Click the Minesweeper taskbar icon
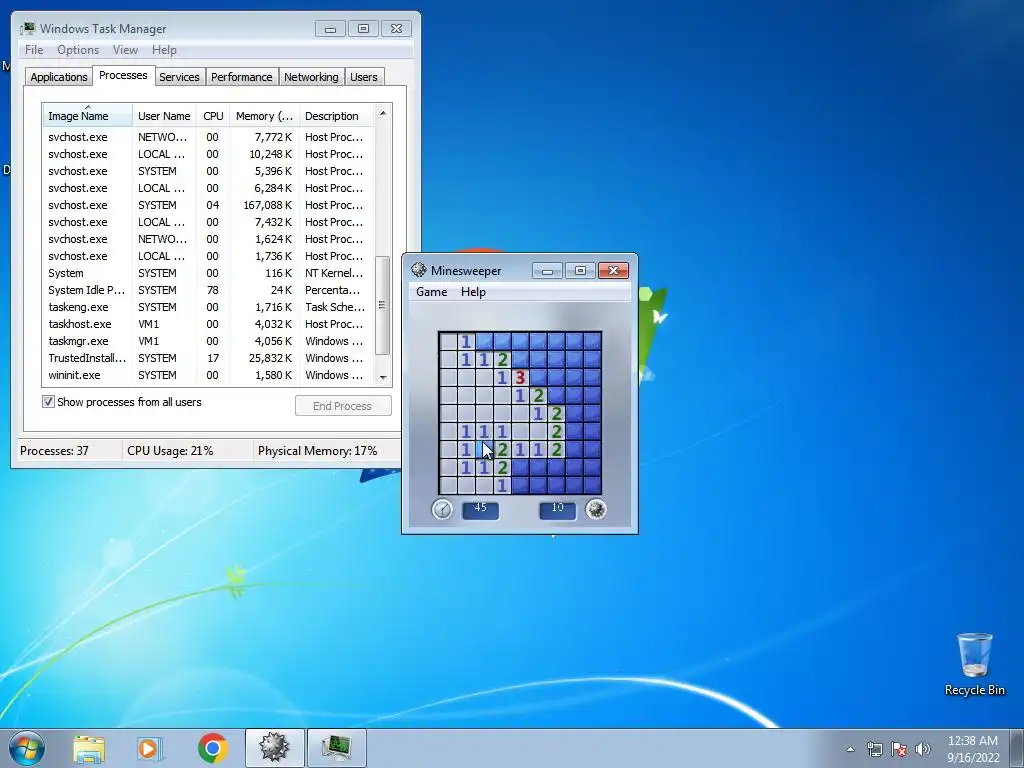The width and height of the screenshot is (1024, 768). [x=274, y=748]
